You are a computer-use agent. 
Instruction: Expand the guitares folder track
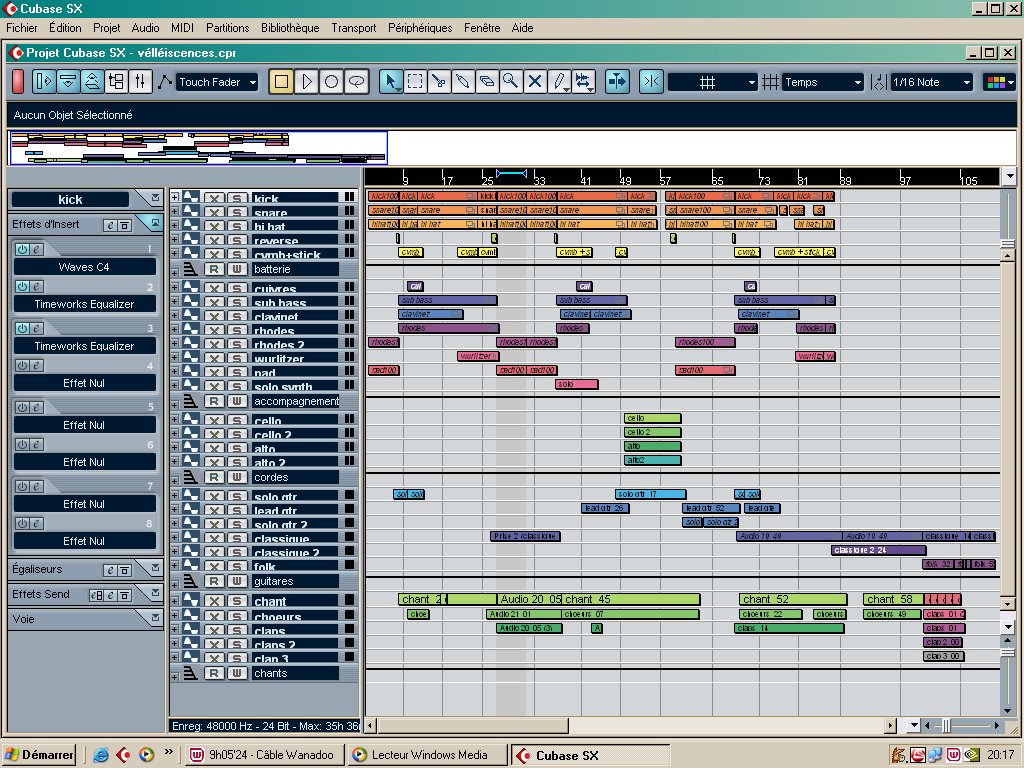(x=175, y=584)
